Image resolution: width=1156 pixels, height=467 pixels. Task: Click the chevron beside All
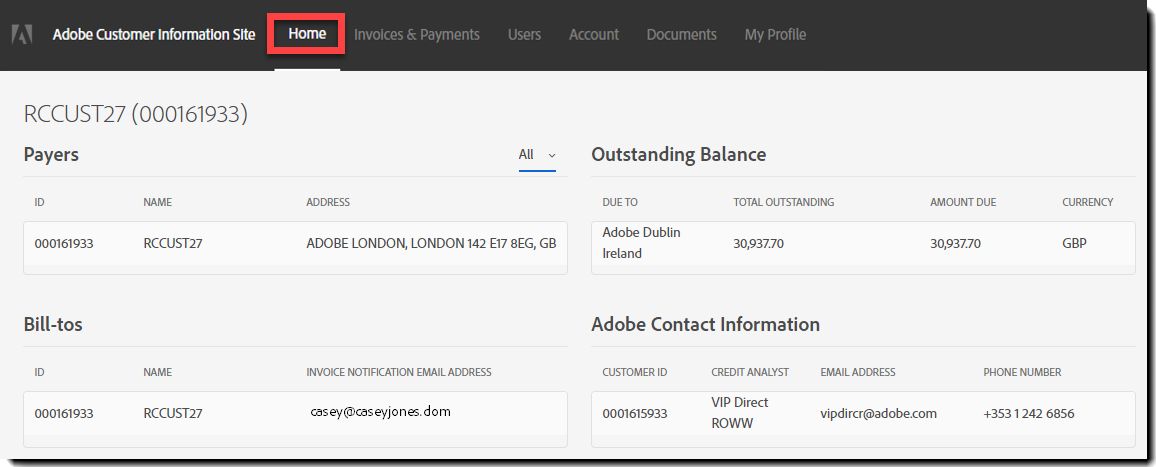point(551,156)
